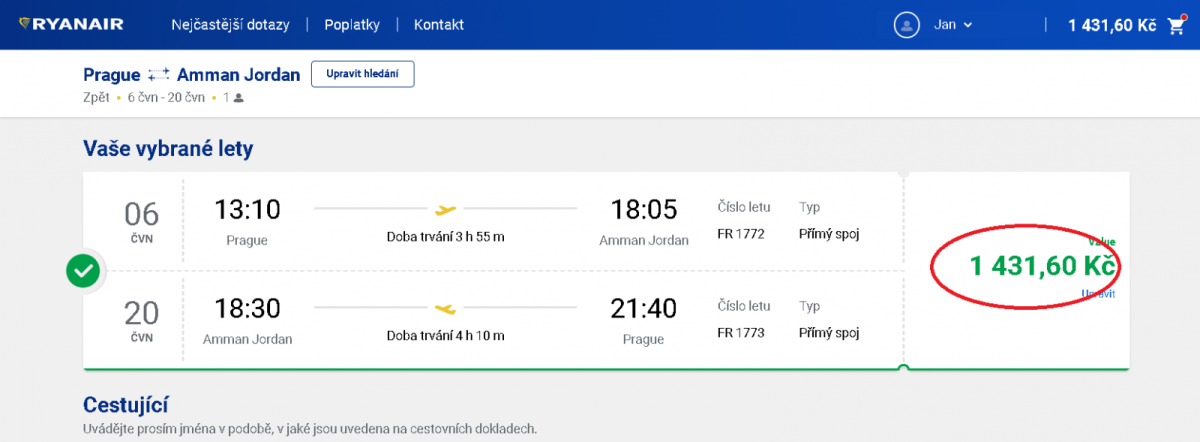Open the Poplatky menu item
Viewport: 1200px width, 442px height.
pyautogui.click(x=352, y=25)
